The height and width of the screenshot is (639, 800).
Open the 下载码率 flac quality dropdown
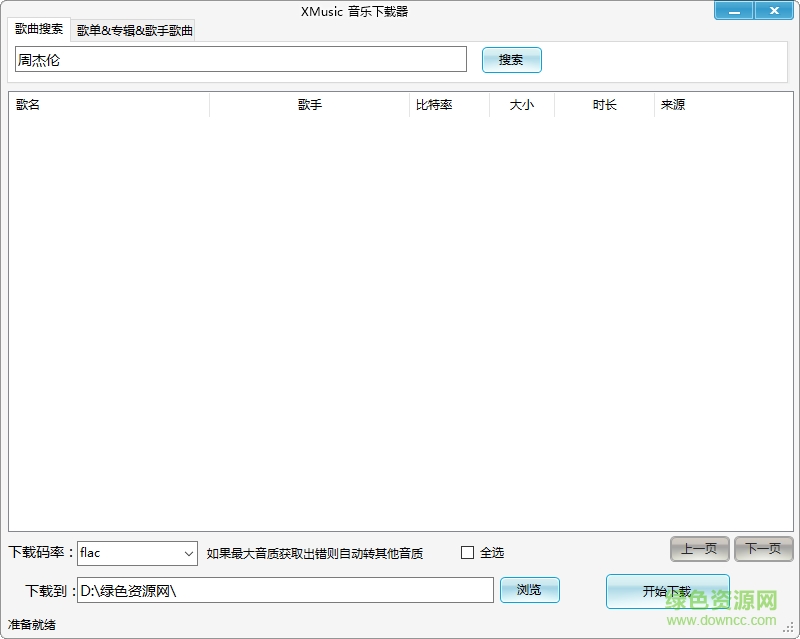coord(137,553)
